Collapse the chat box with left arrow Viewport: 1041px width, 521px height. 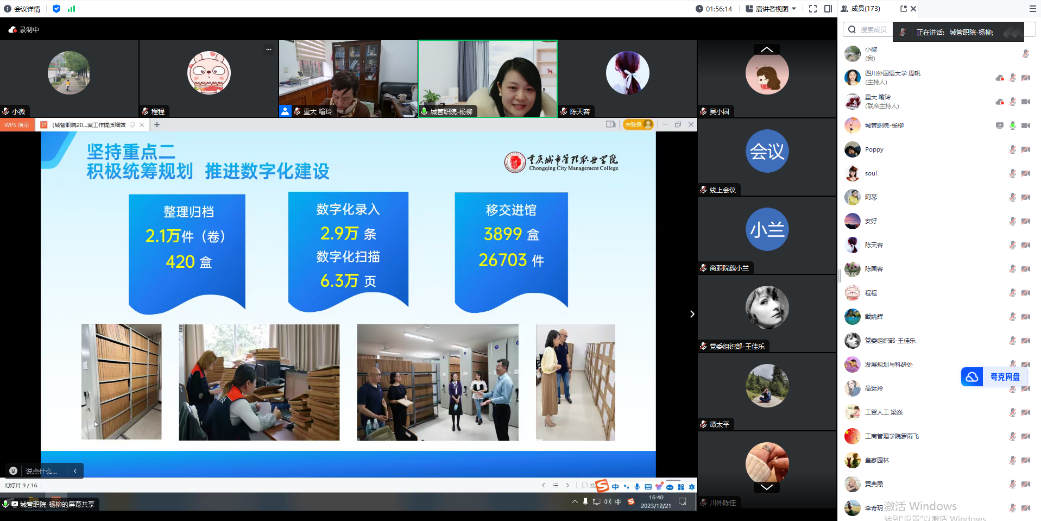tap(75, 471)
